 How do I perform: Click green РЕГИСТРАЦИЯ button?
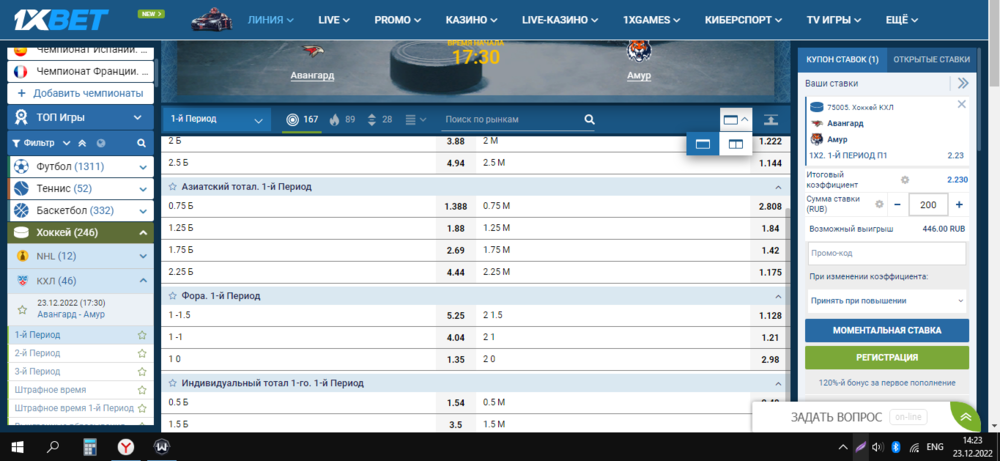886,357
